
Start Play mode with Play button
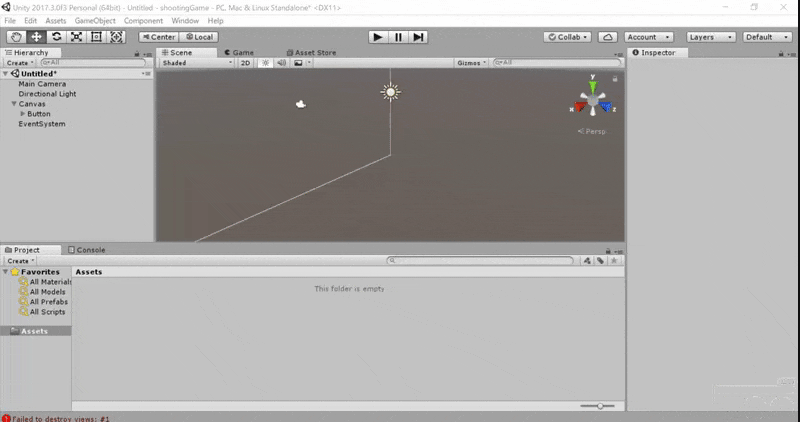pyautogui.click(x=378, y=37)
